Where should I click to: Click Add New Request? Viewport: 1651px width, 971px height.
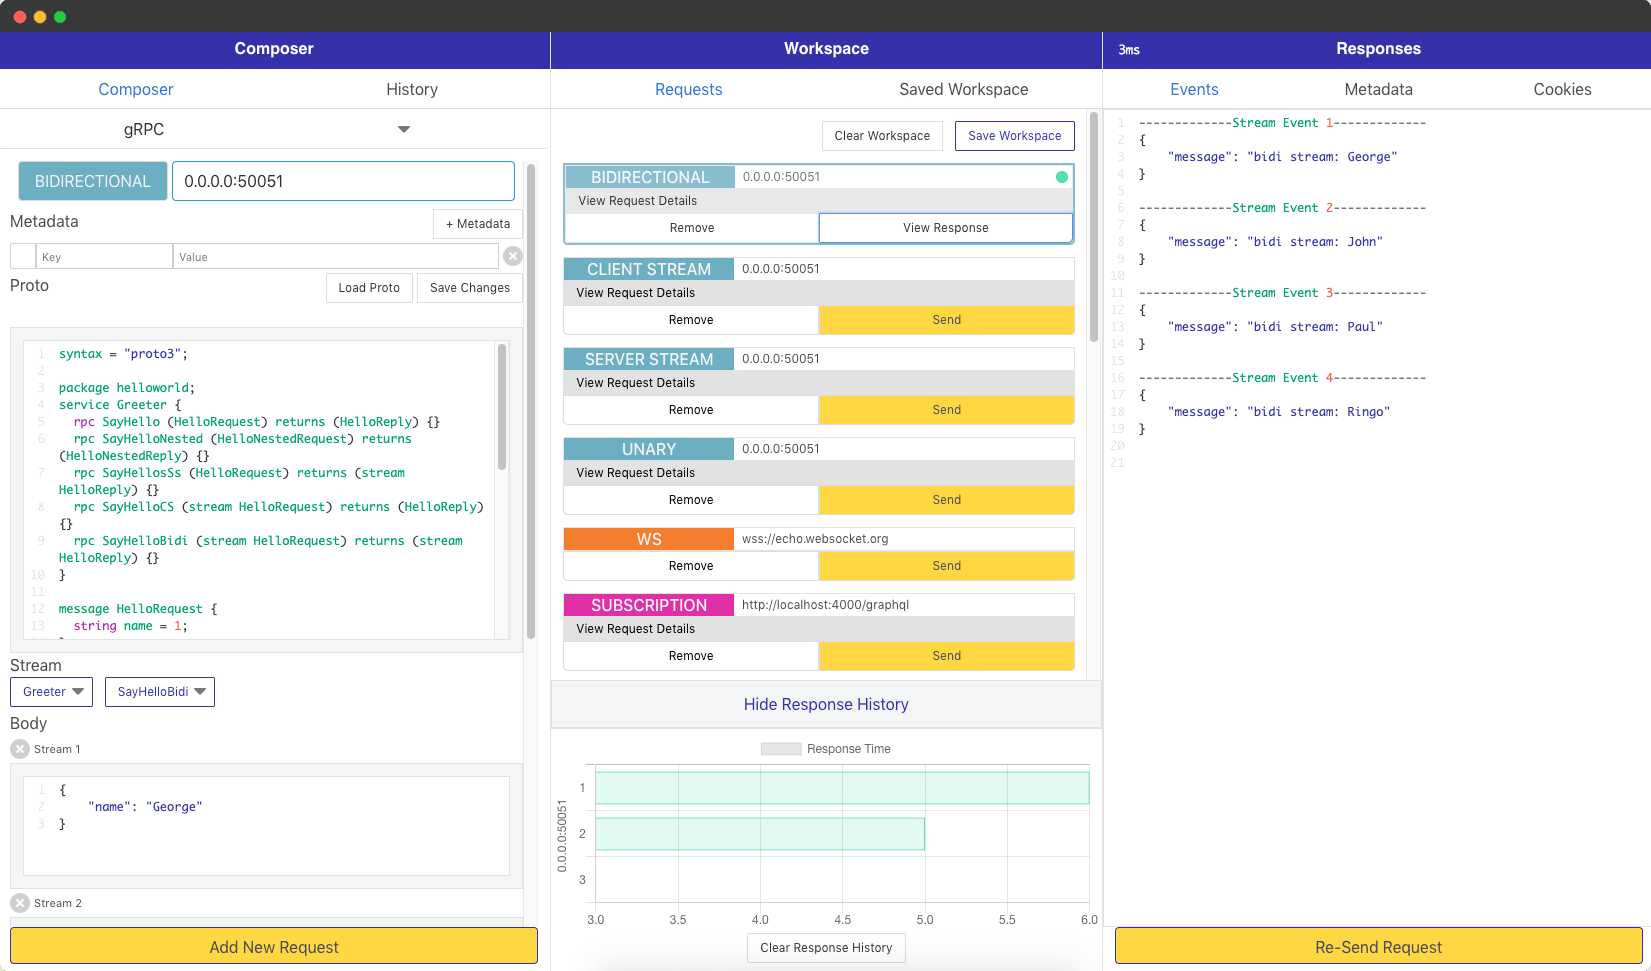(x=274, y=946)
